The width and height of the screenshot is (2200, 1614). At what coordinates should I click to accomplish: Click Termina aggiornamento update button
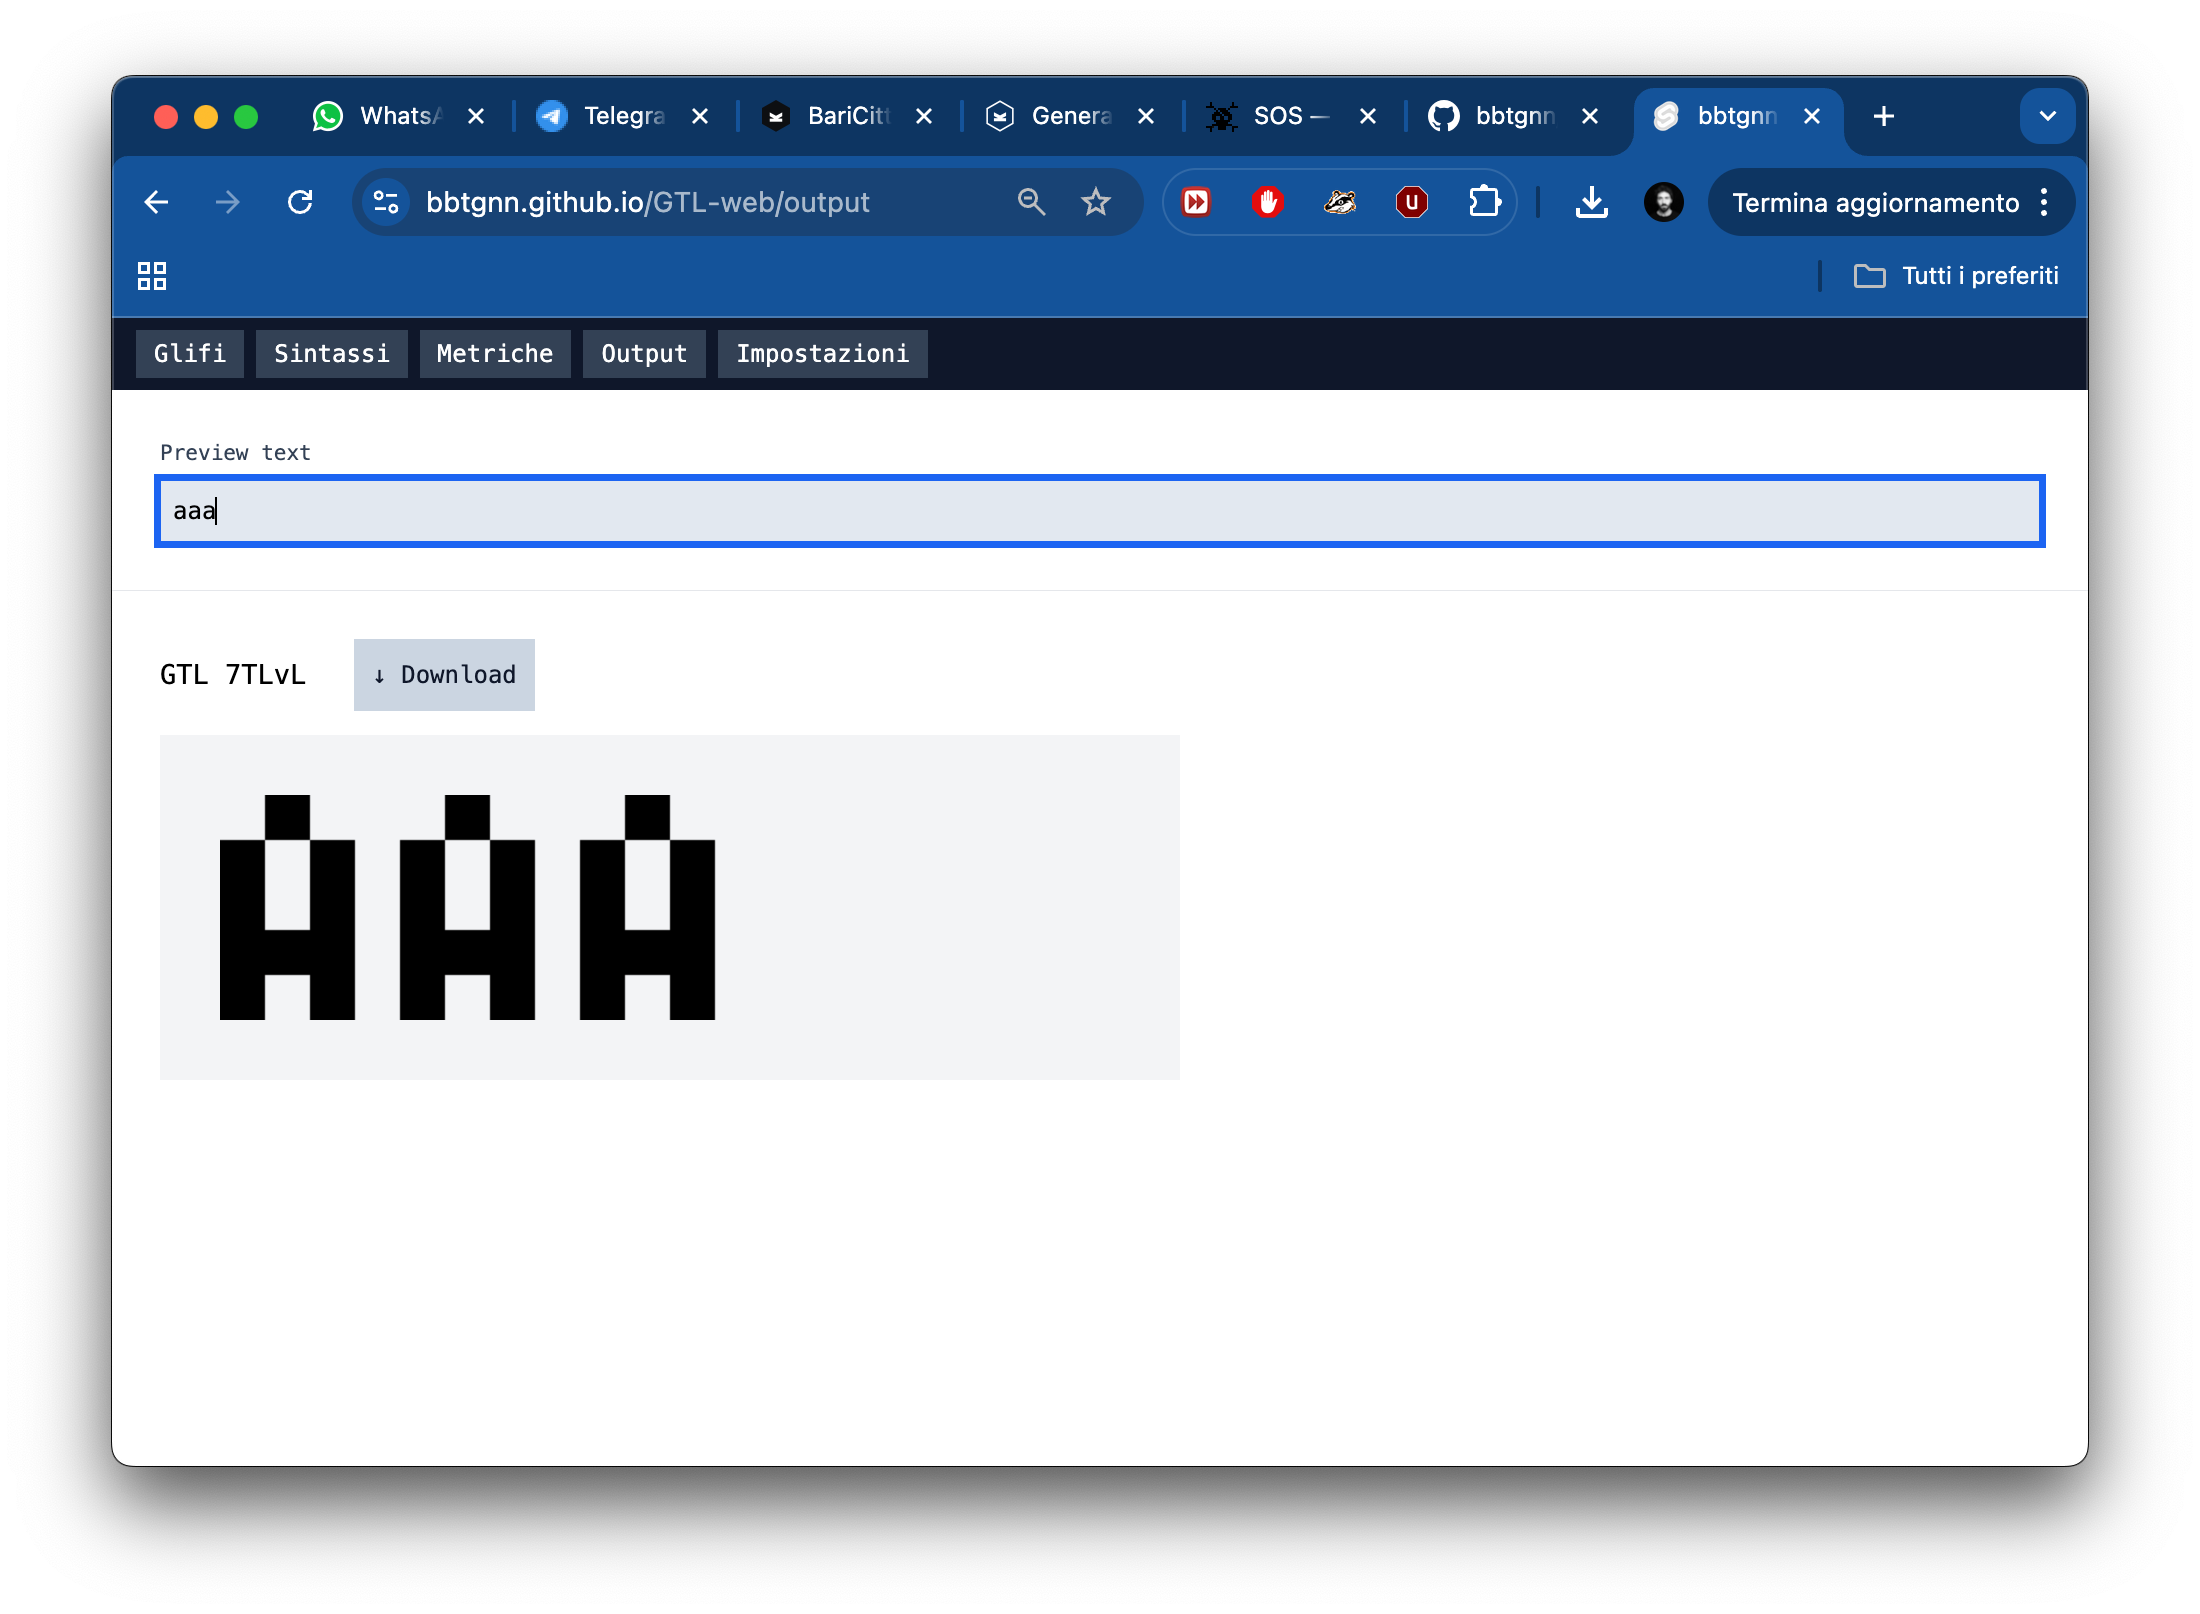(1875, 203)
